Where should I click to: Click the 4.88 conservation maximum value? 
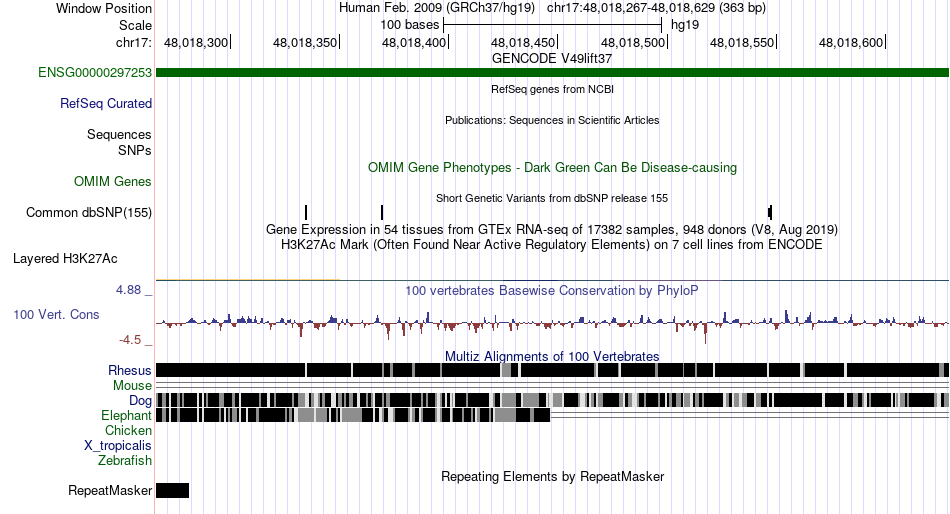click(128, 290)
